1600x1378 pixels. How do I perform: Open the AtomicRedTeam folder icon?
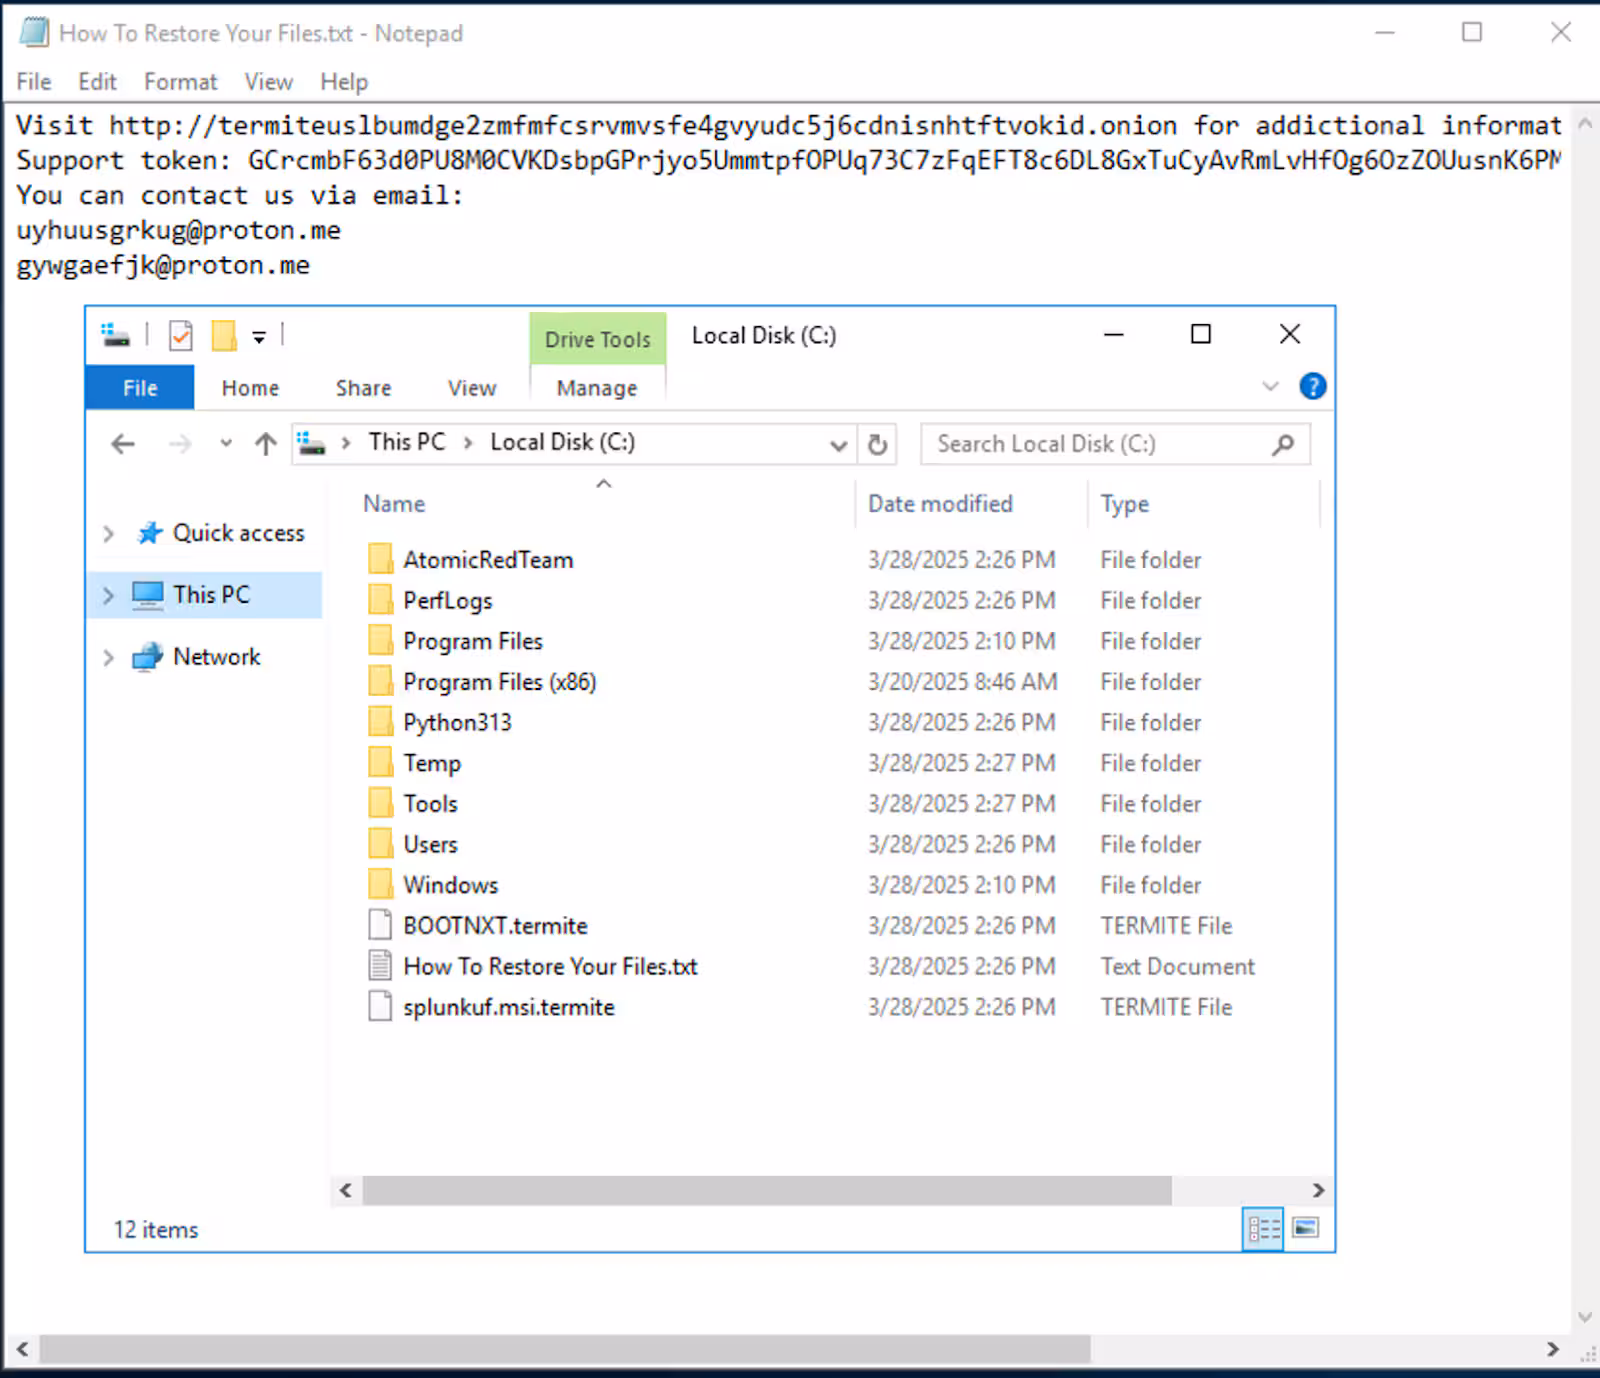380,559
